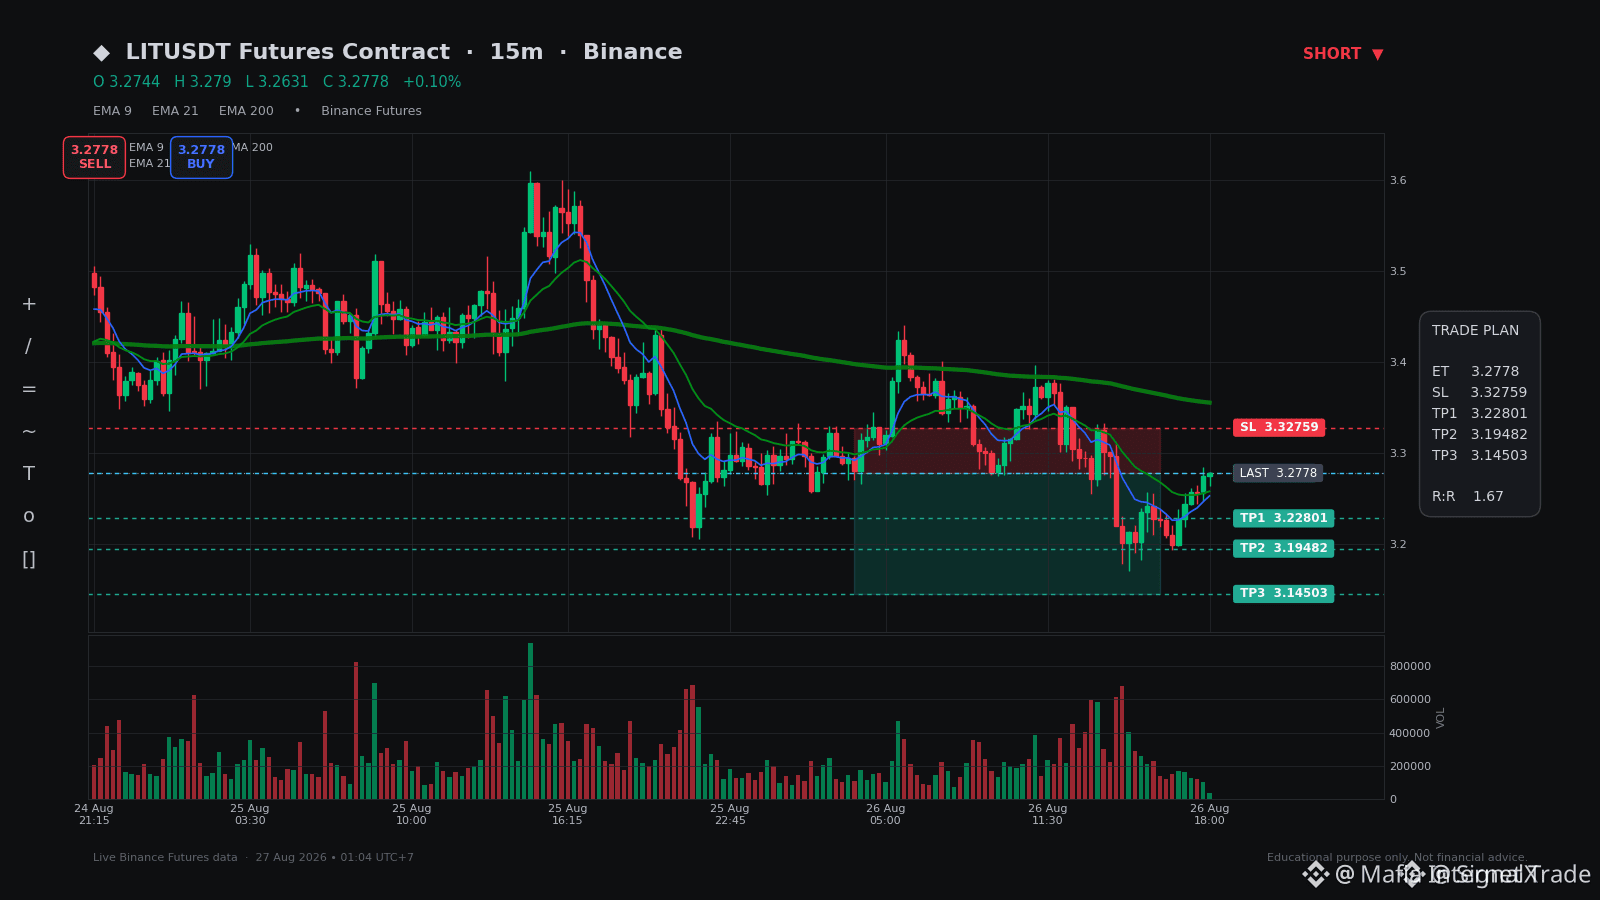Click the 3.5 price axis label
Image resolution: width=1600 pixels, height=900 pixels.
pos(1398,272)
